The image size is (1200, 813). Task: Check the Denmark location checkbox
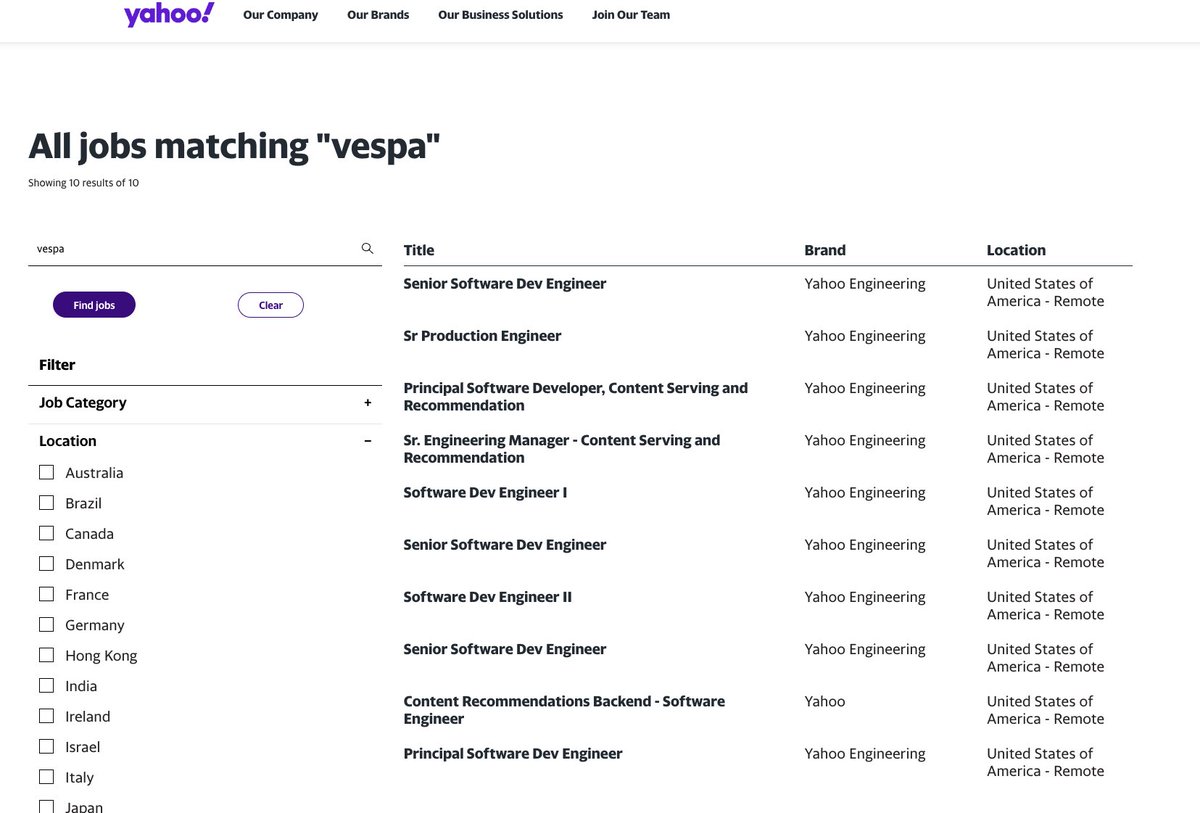46,564
